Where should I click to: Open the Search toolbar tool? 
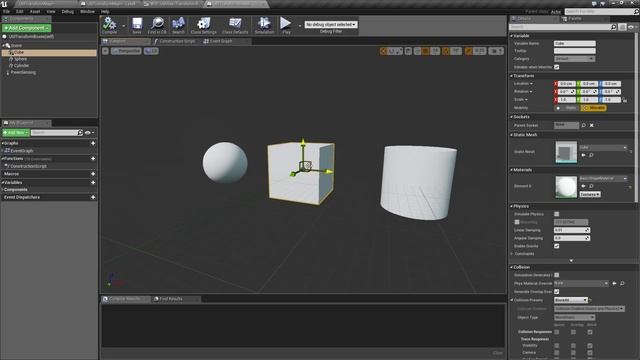[178, 25]
